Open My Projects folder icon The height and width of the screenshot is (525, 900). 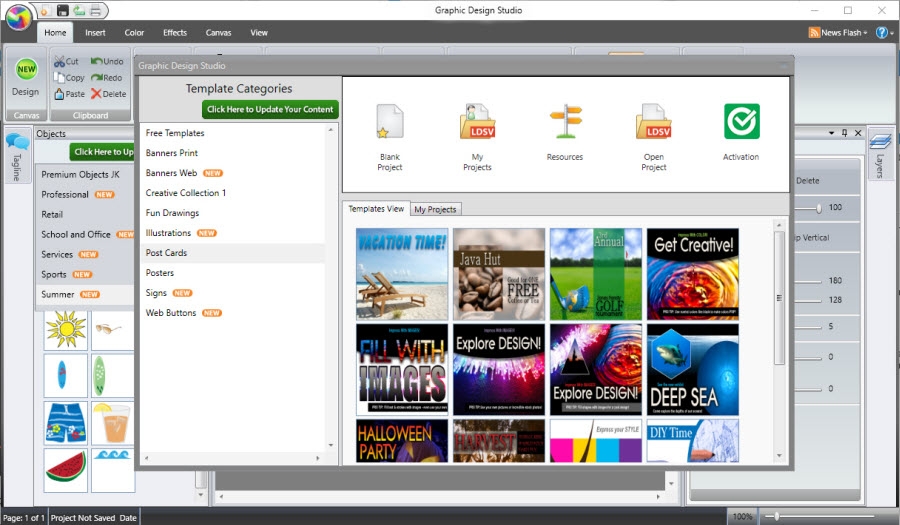pyautogui.click(x=477, y=122)
